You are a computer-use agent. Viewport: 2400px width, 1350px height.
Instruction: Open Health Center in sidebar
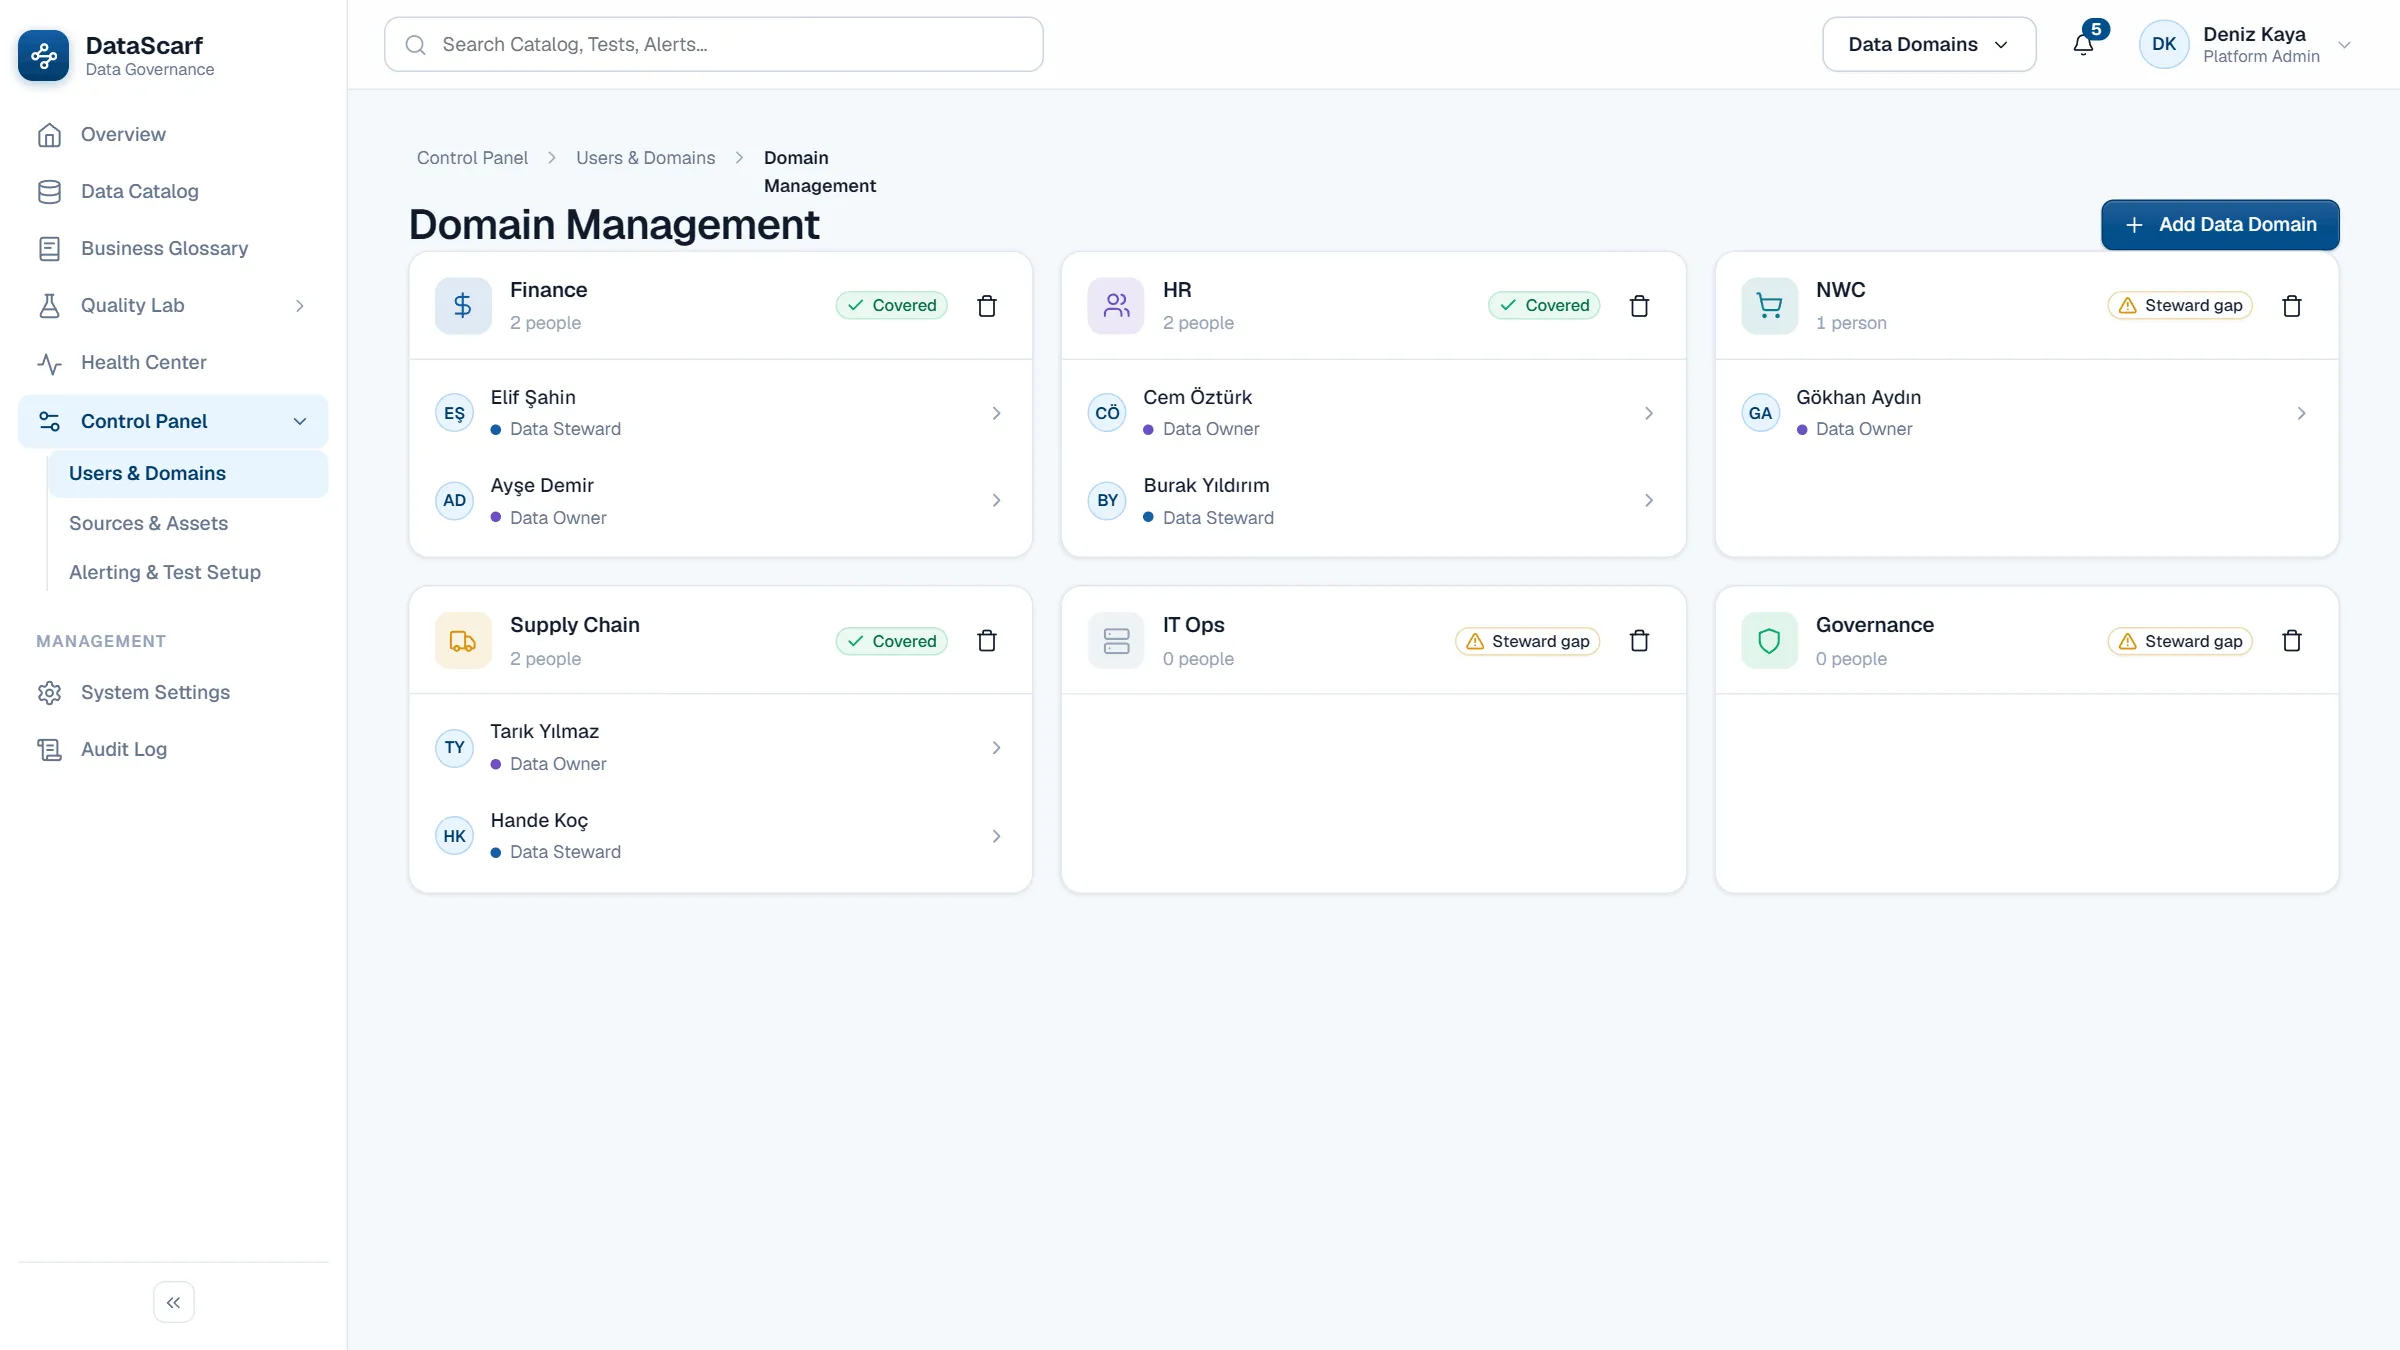173,362
